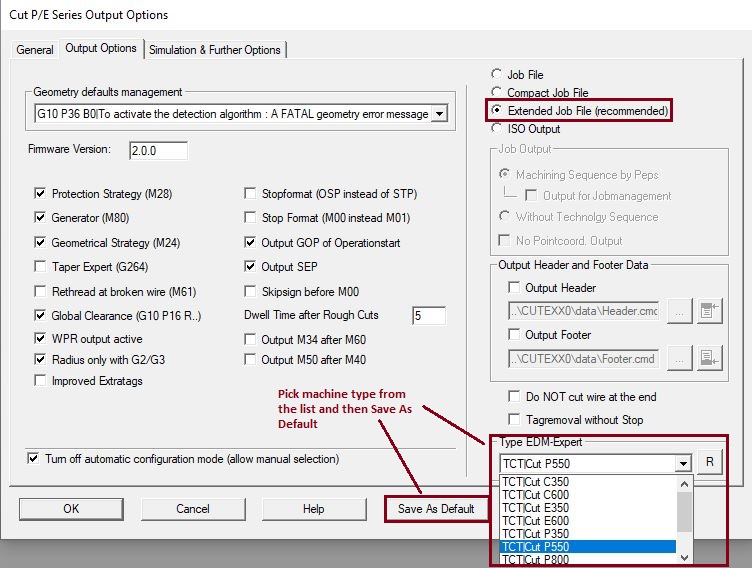Viewport: 752px width, 568px height.
Task: Toggle Output GOP of Operationstart checkbox
Action: 250,243
